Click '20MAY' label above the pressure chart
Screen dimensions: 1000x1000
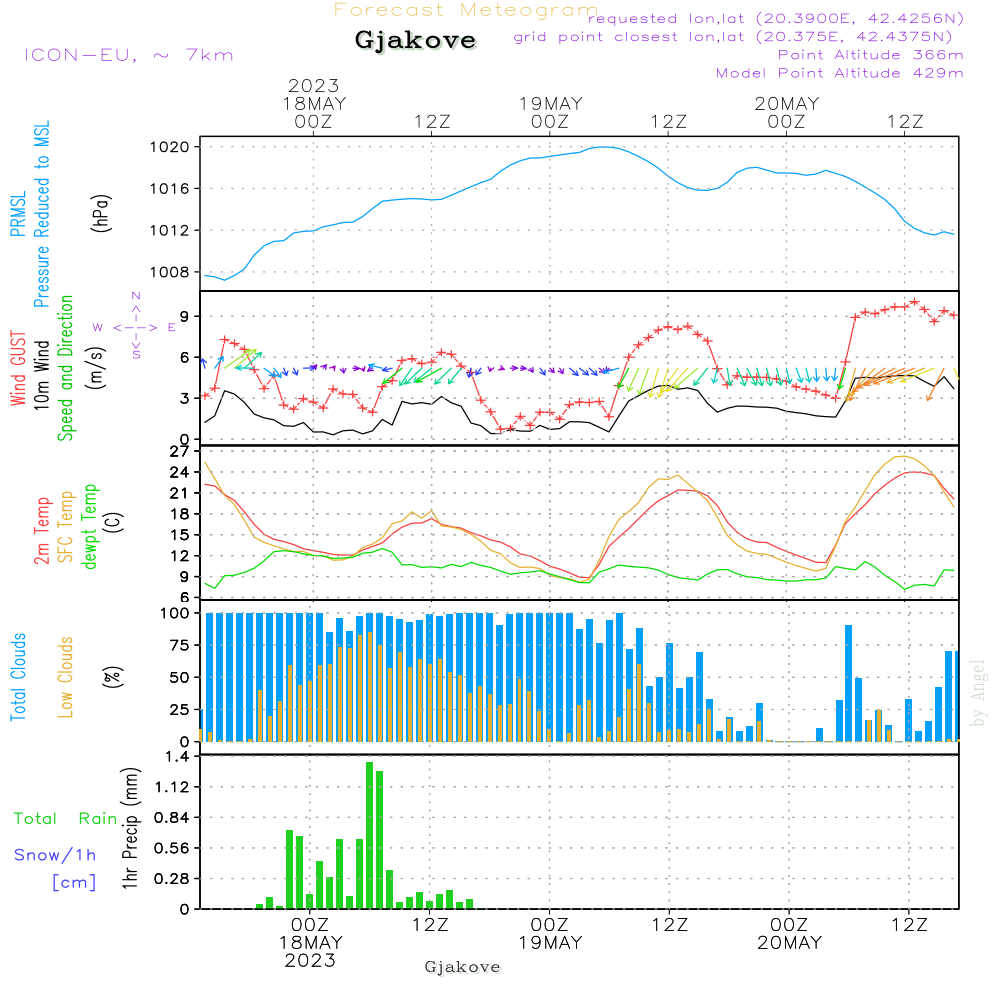[787, 104]
